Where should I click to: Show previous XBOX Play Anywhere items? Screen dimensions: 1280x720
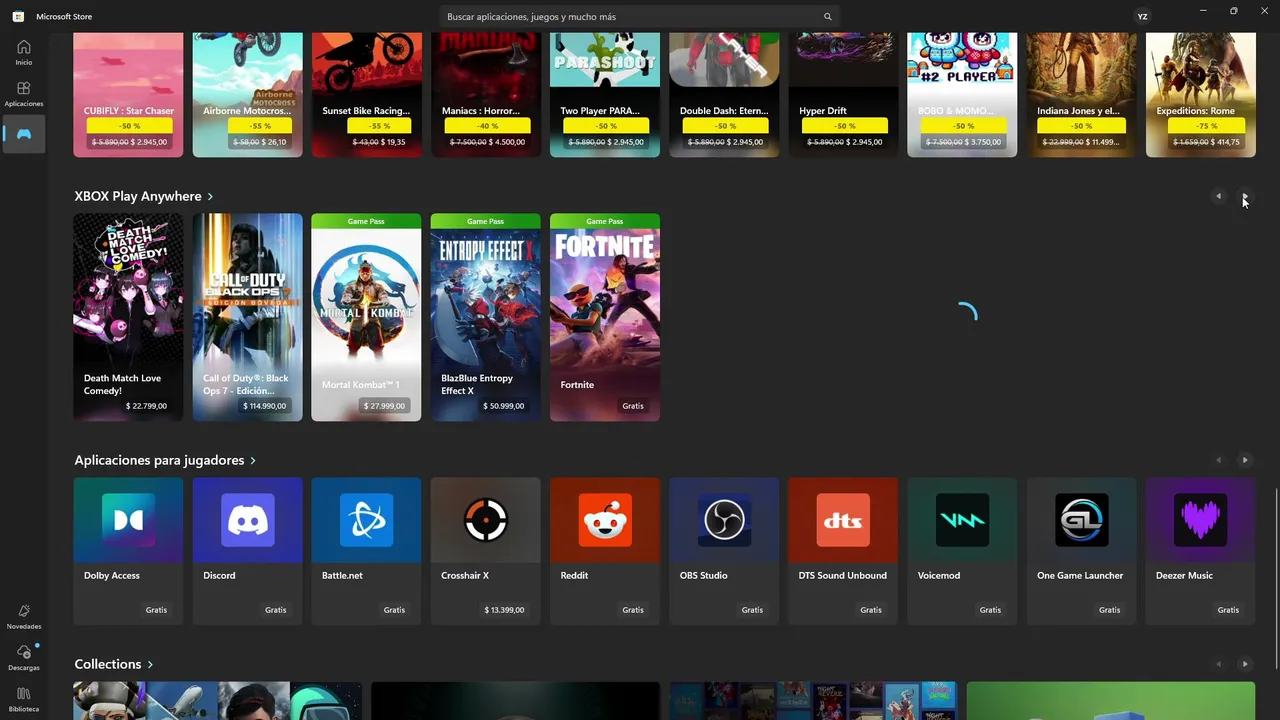pyautogui.click(x=1218, y=196)
